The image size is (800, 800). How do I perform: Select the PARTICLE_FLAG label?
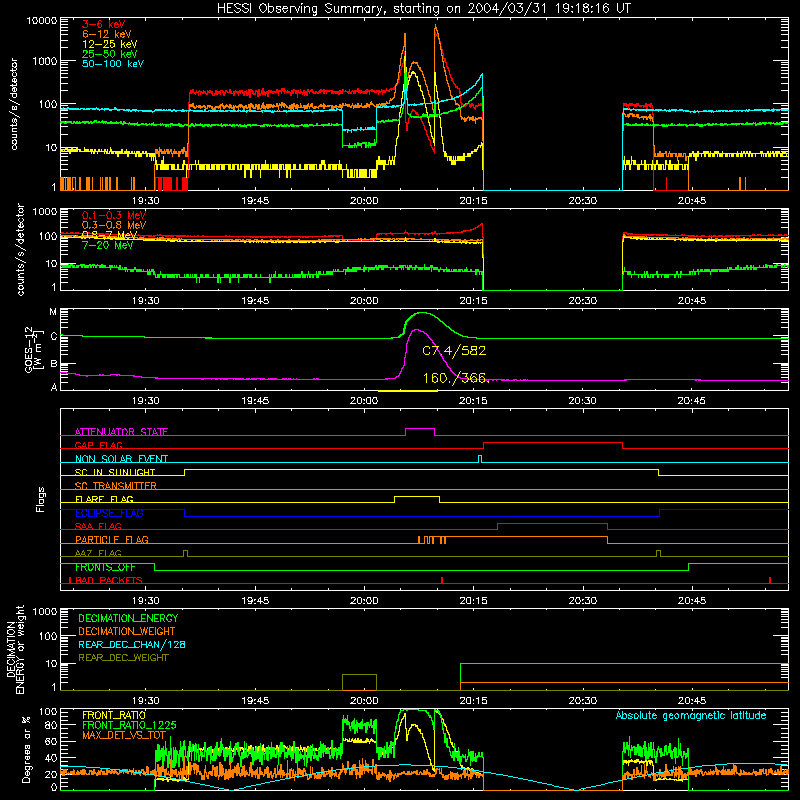tap(112, 539)
